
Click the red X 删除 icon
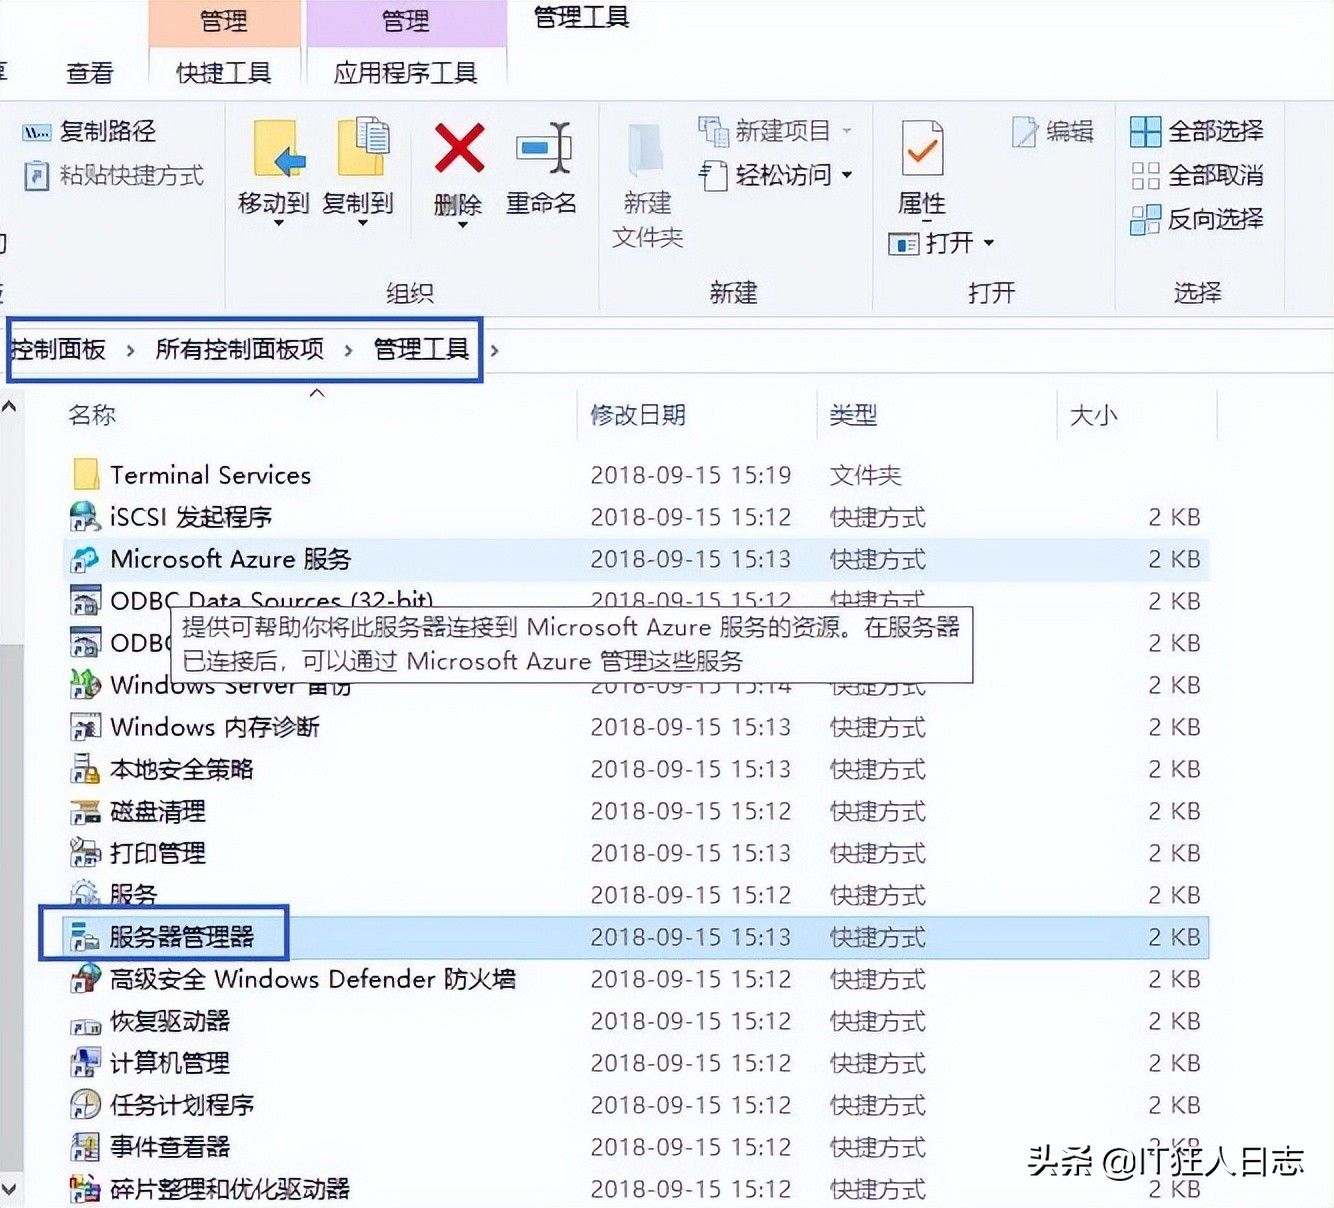459,150
